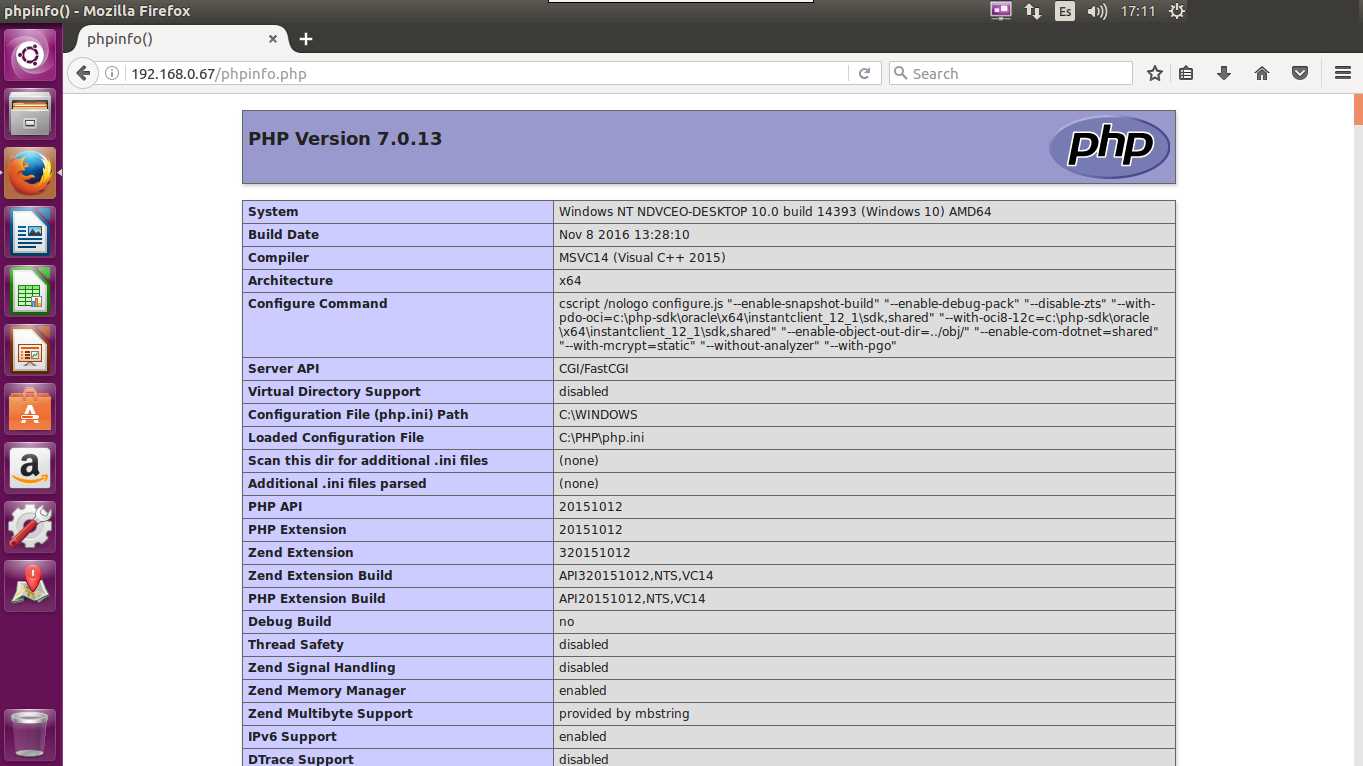Open the downloads panel arrow
This screenshot has height=766, width=1363.
(1223, 73)
